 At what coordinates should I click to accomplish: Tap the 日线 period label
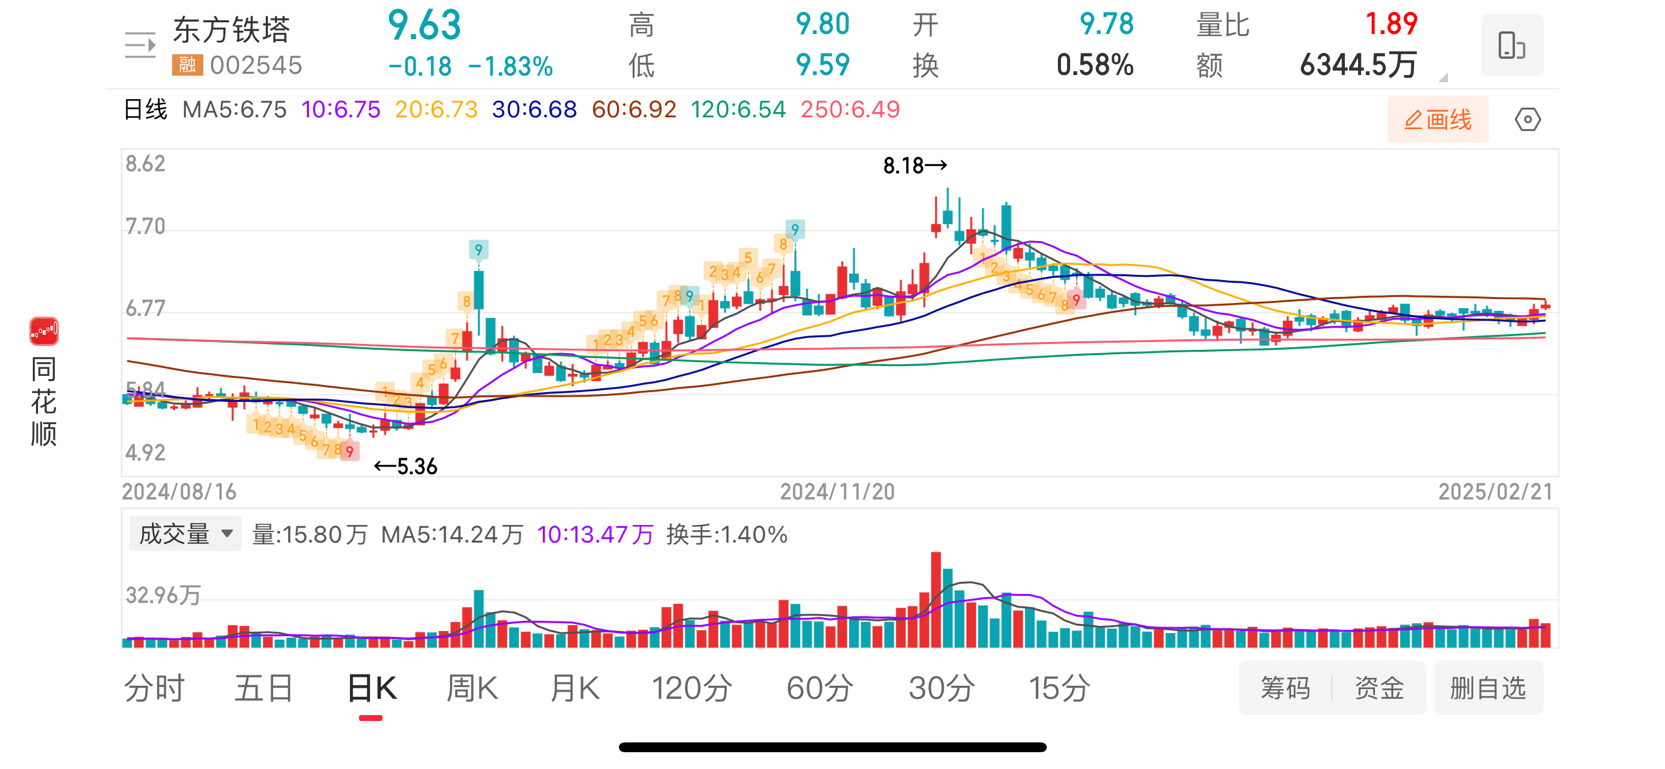point(145,110)
